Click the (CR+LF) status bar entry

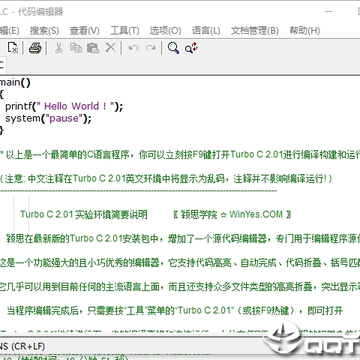(28, 347)
